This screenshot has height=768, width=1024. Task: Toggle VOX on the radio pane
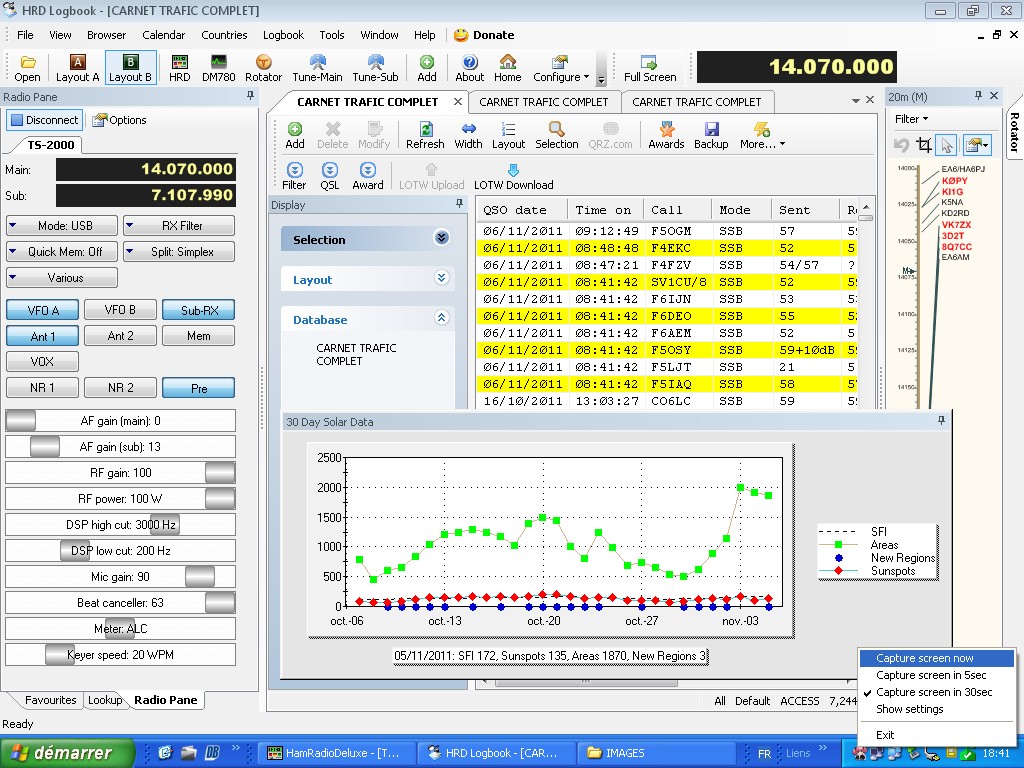42,362
